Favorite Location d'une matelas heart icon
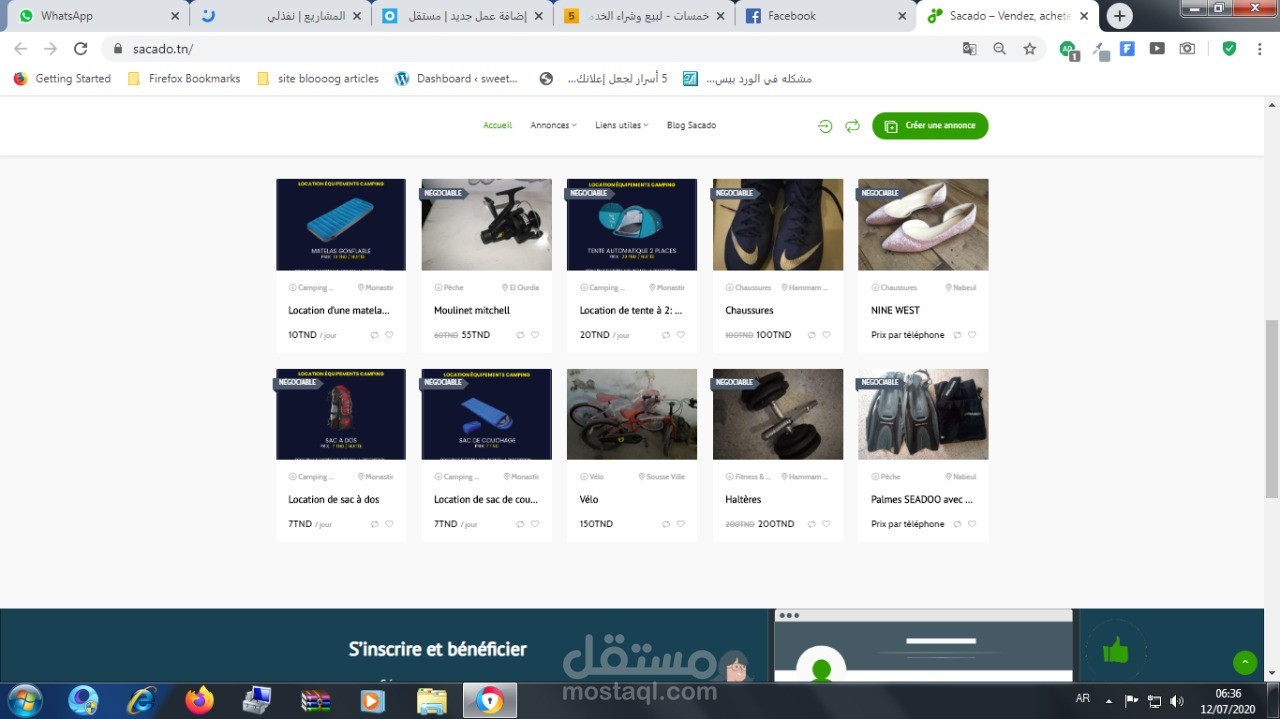Screen dimensions: 1280x719 [389, 335]
